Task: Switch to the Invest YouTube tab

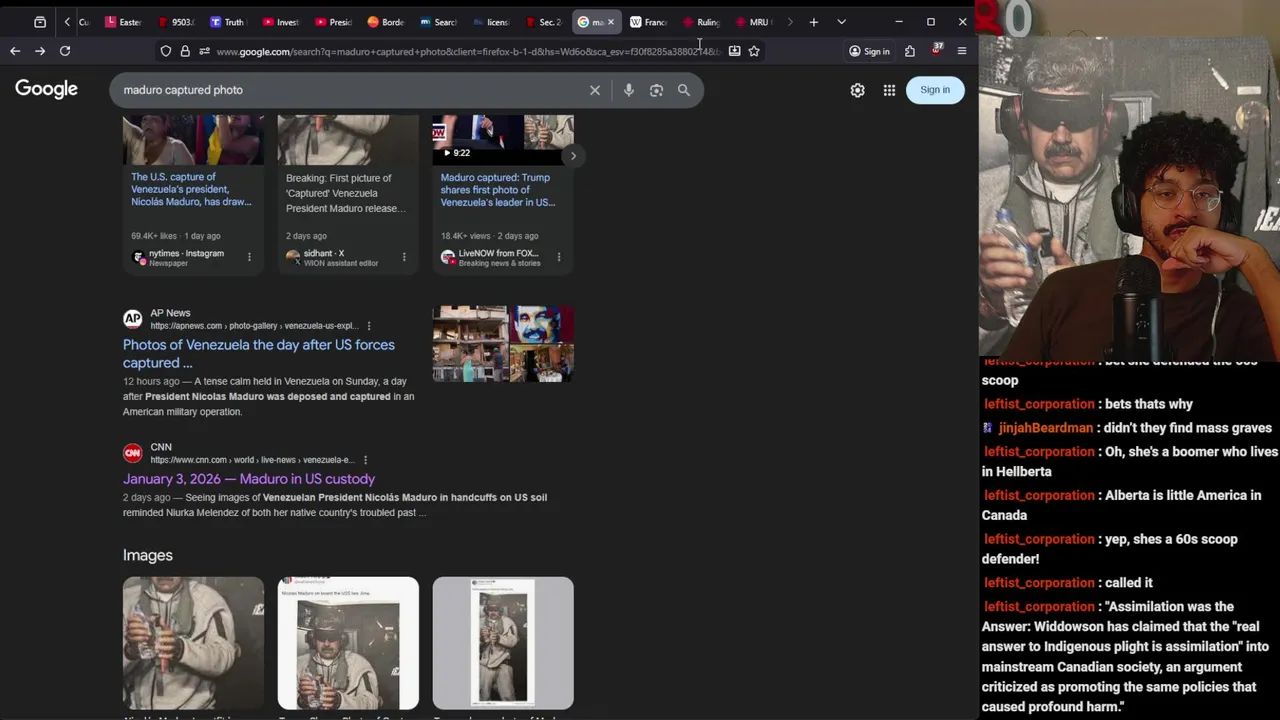Action: tap(280, 22)
